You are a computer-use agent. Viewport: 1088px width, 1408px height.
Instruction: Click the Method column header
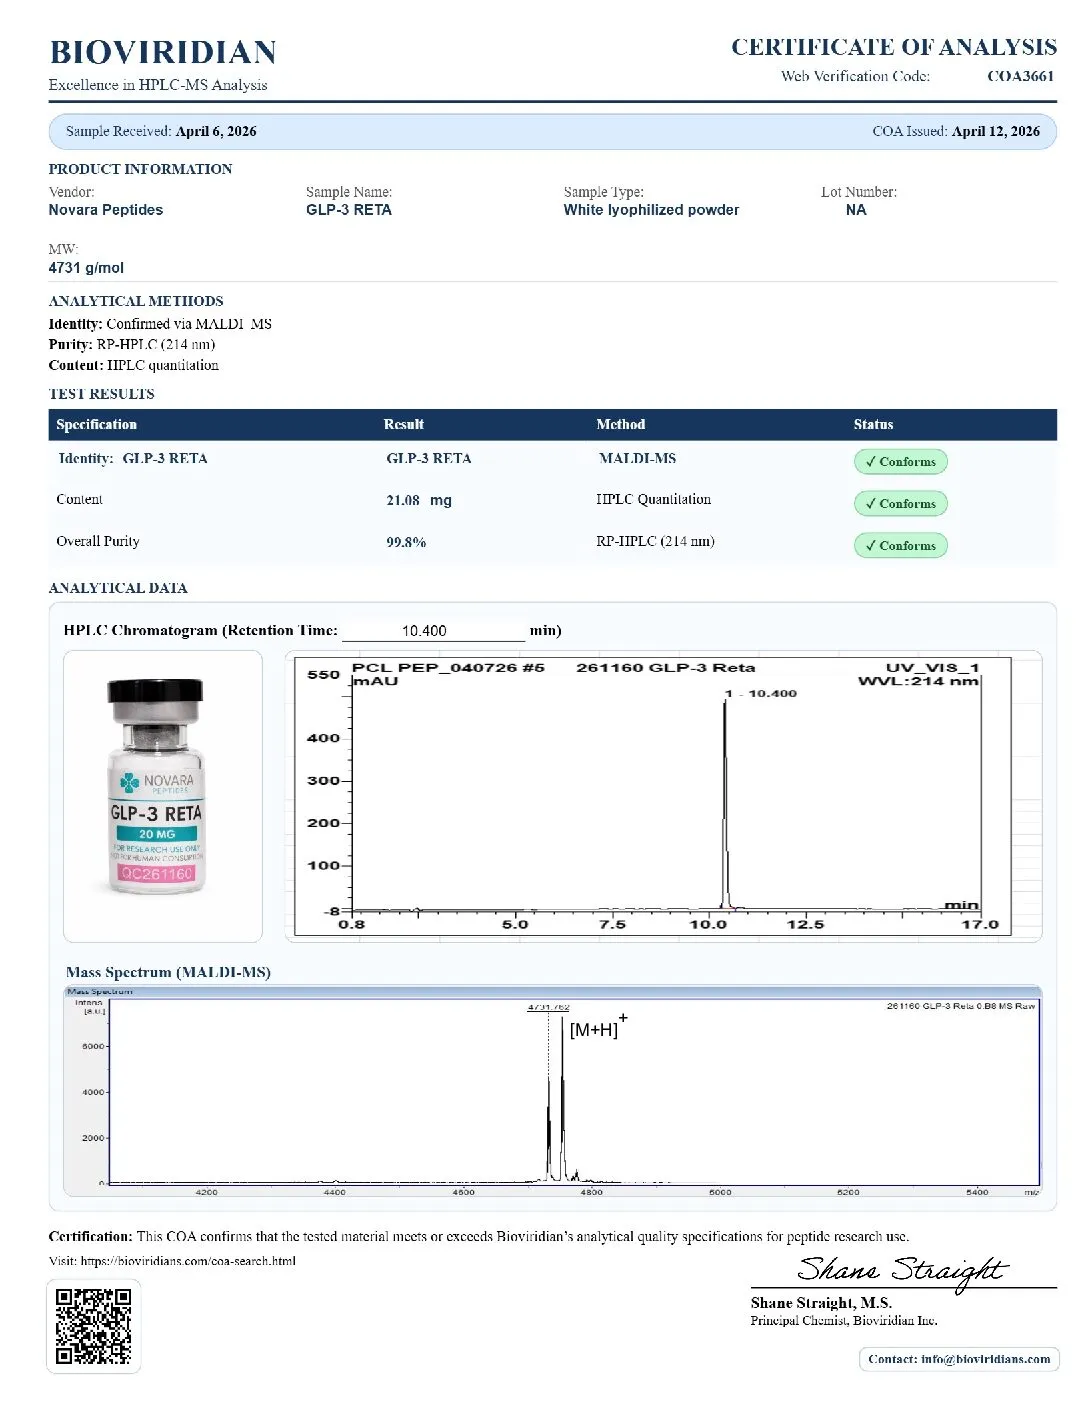tap(621, 425)
